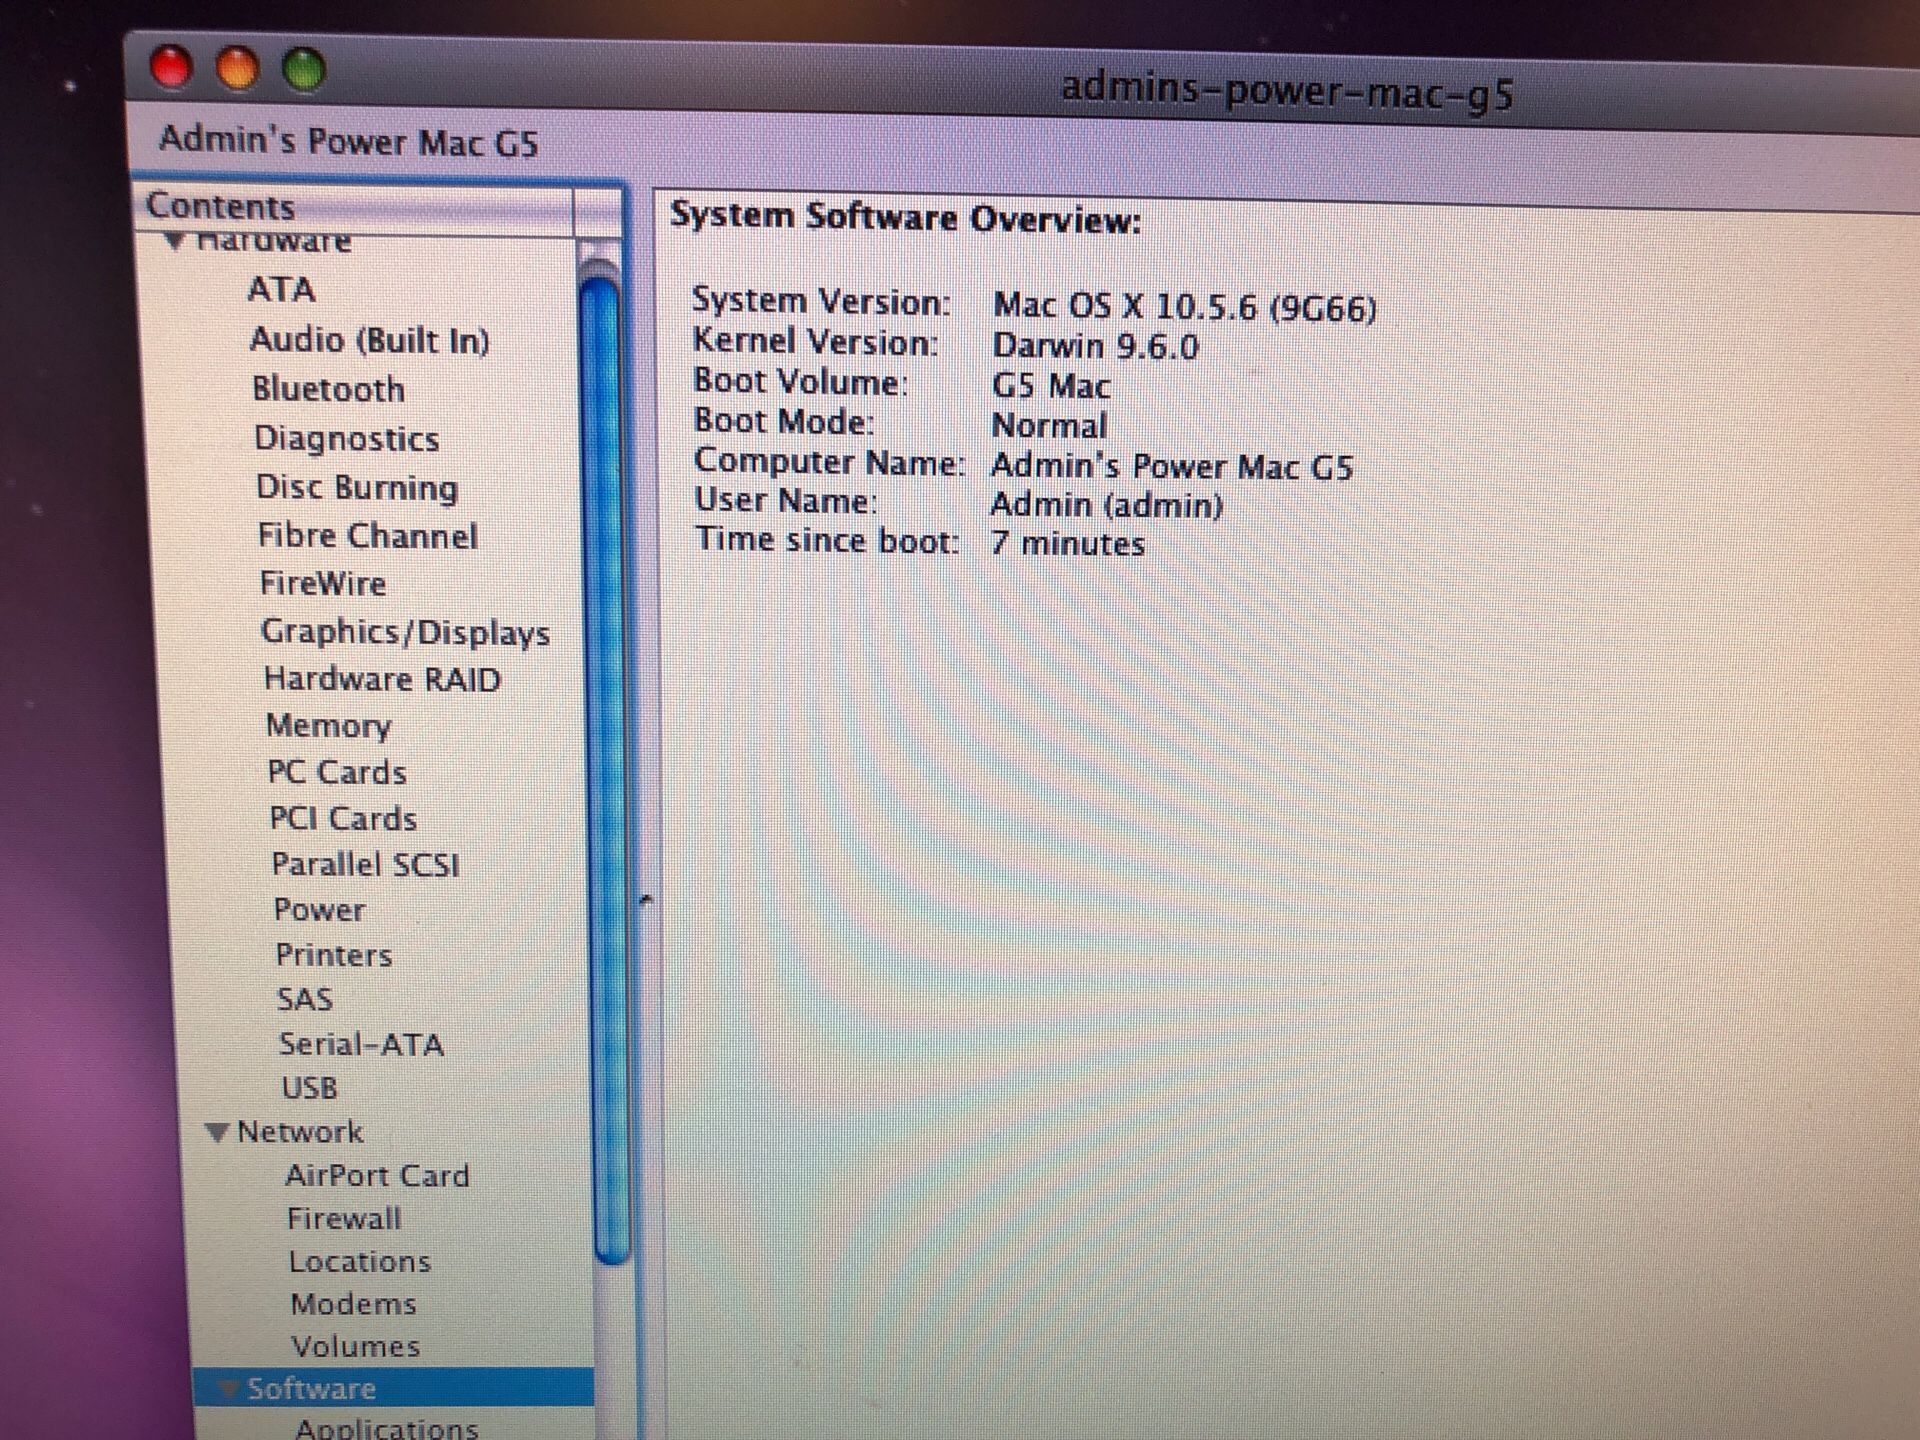Click the Boot Volume value G5 Mac
This screenshot has width=1920, height=1440.
[1051, 386]
